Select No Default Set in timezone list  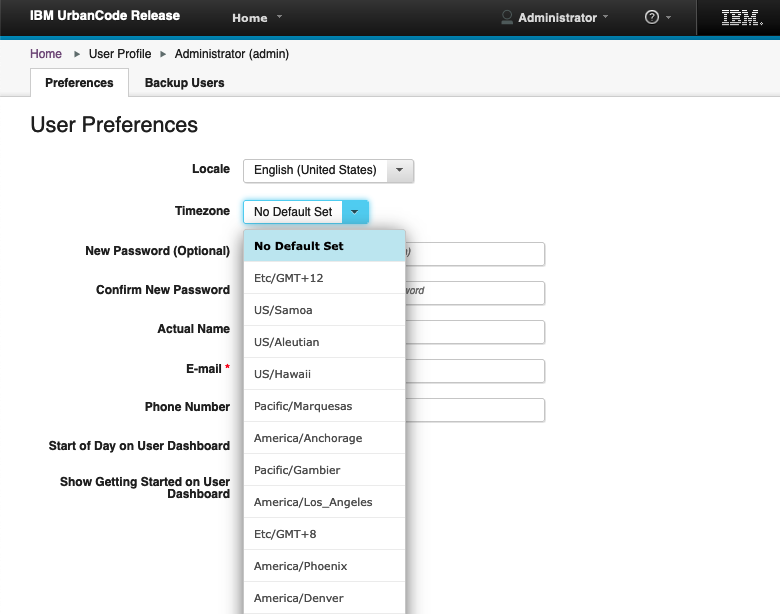pos(324,246)
